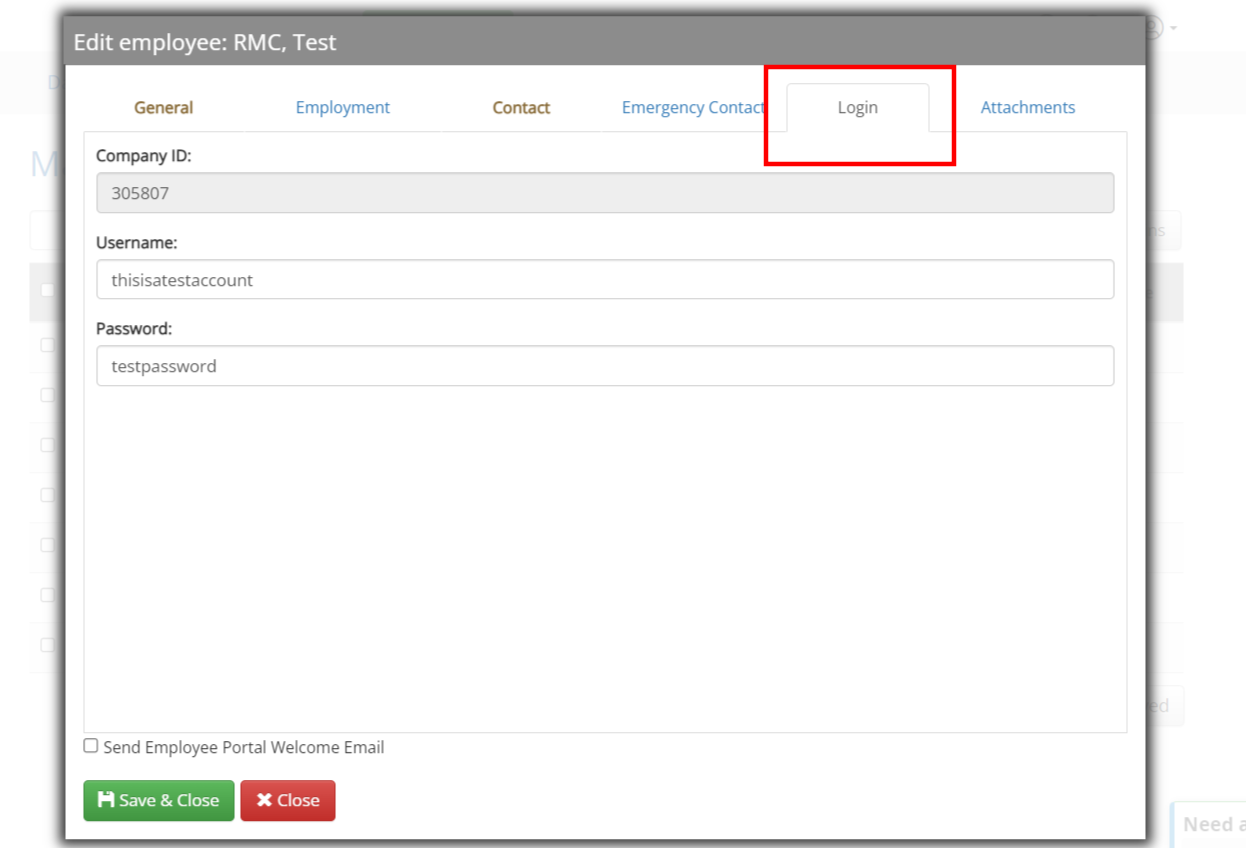Open the Need a help widget
This screenshot has height=848, width=1246.
(x=1210, y=824)
